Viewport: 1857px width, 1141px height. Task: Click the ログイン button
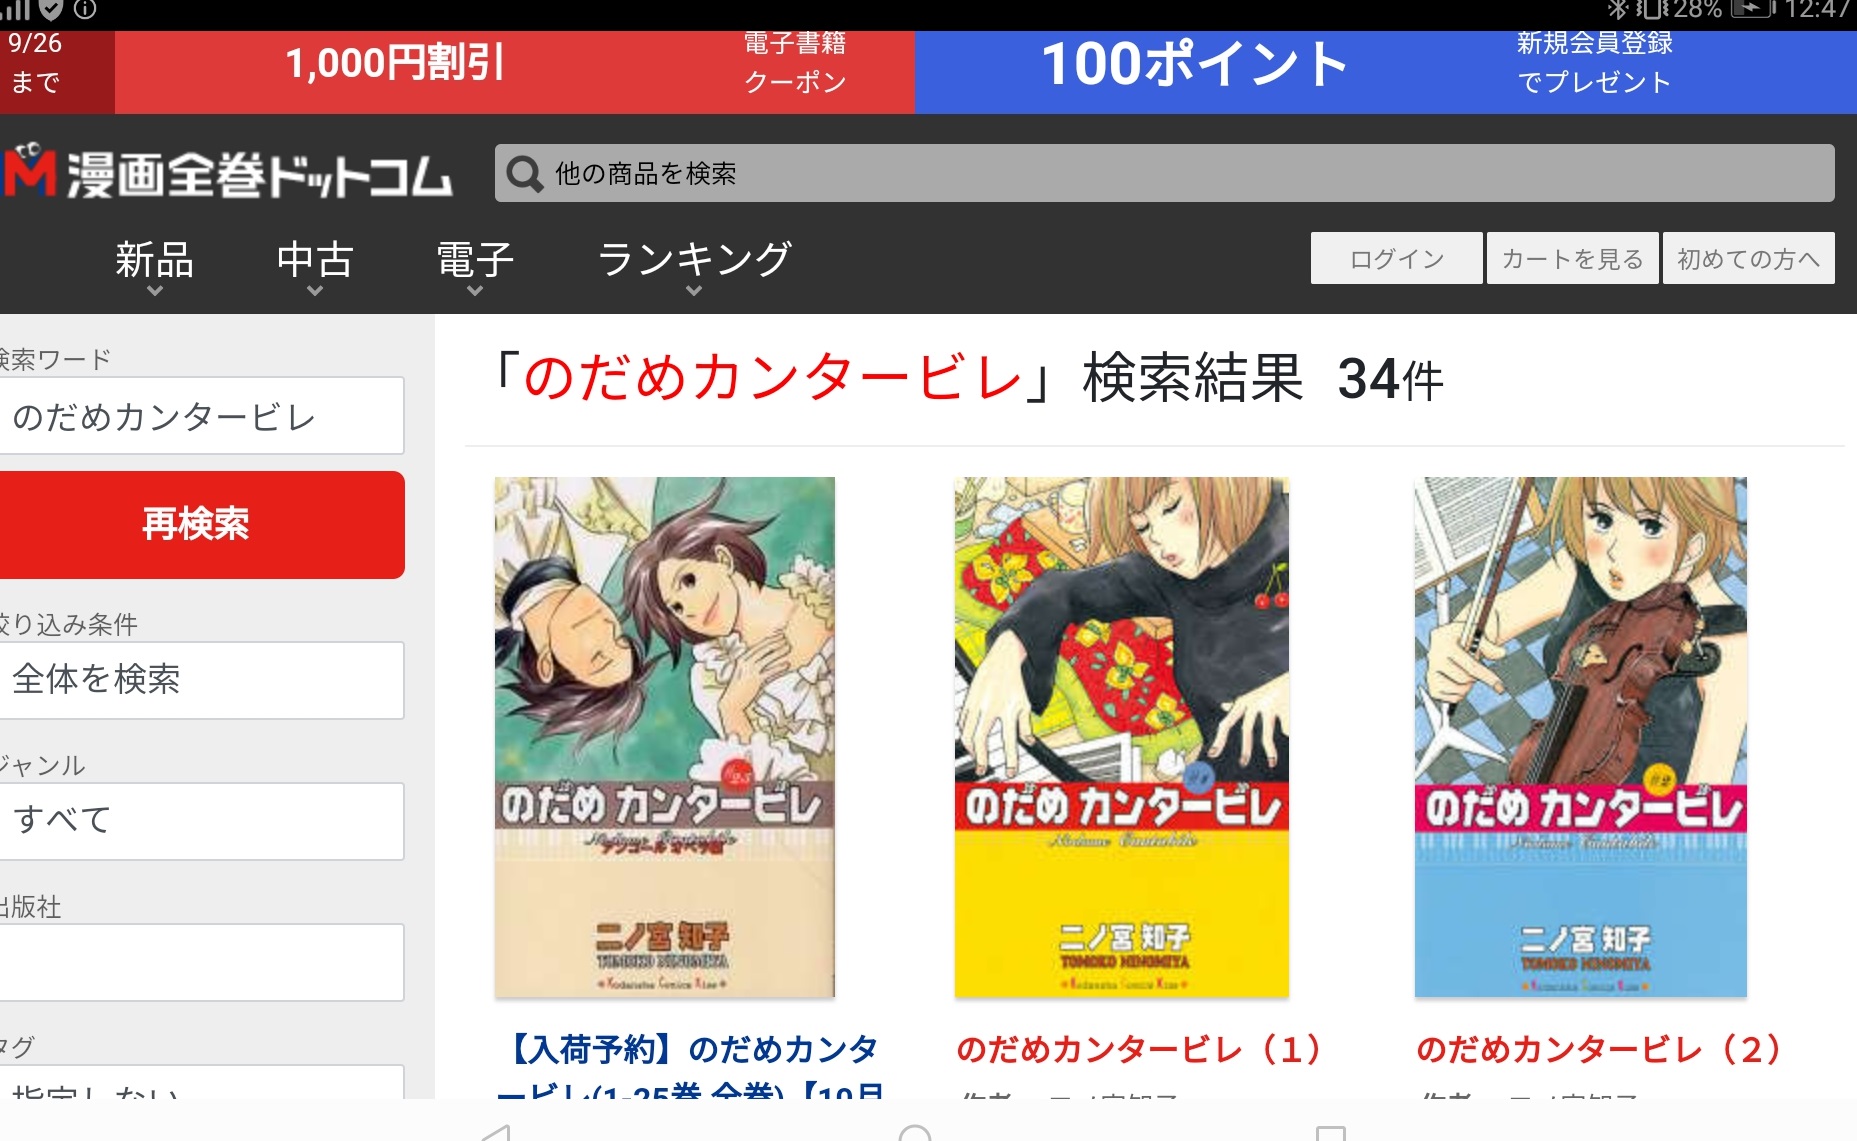(x=1396, y=258)
